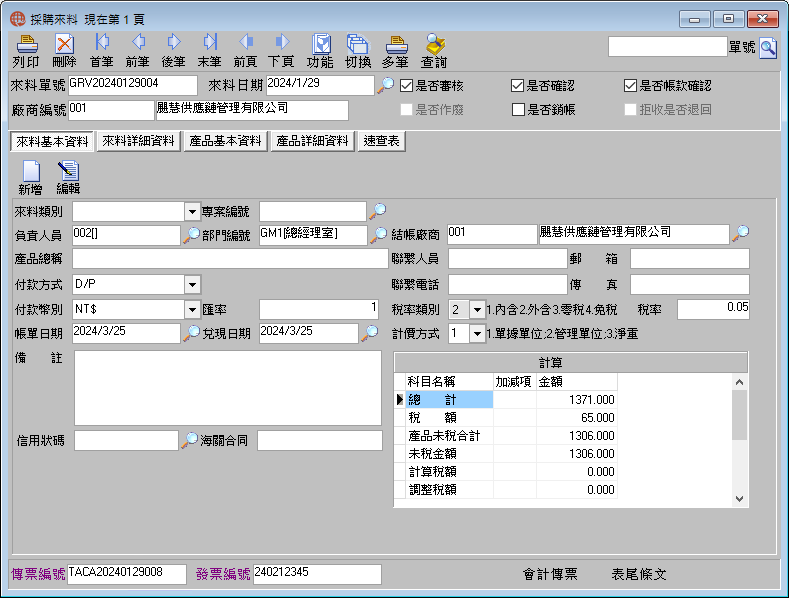Click the search icon beside 單號

click(x=768, y=48)
